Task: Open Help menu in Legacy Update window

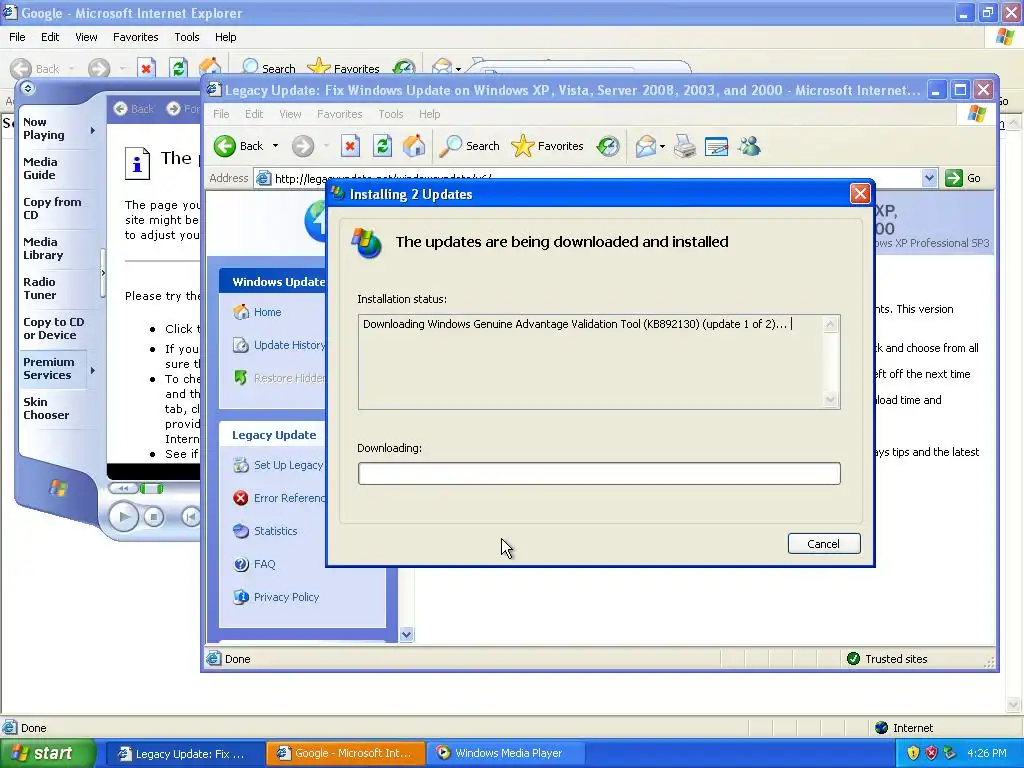Action: point(429,114)
